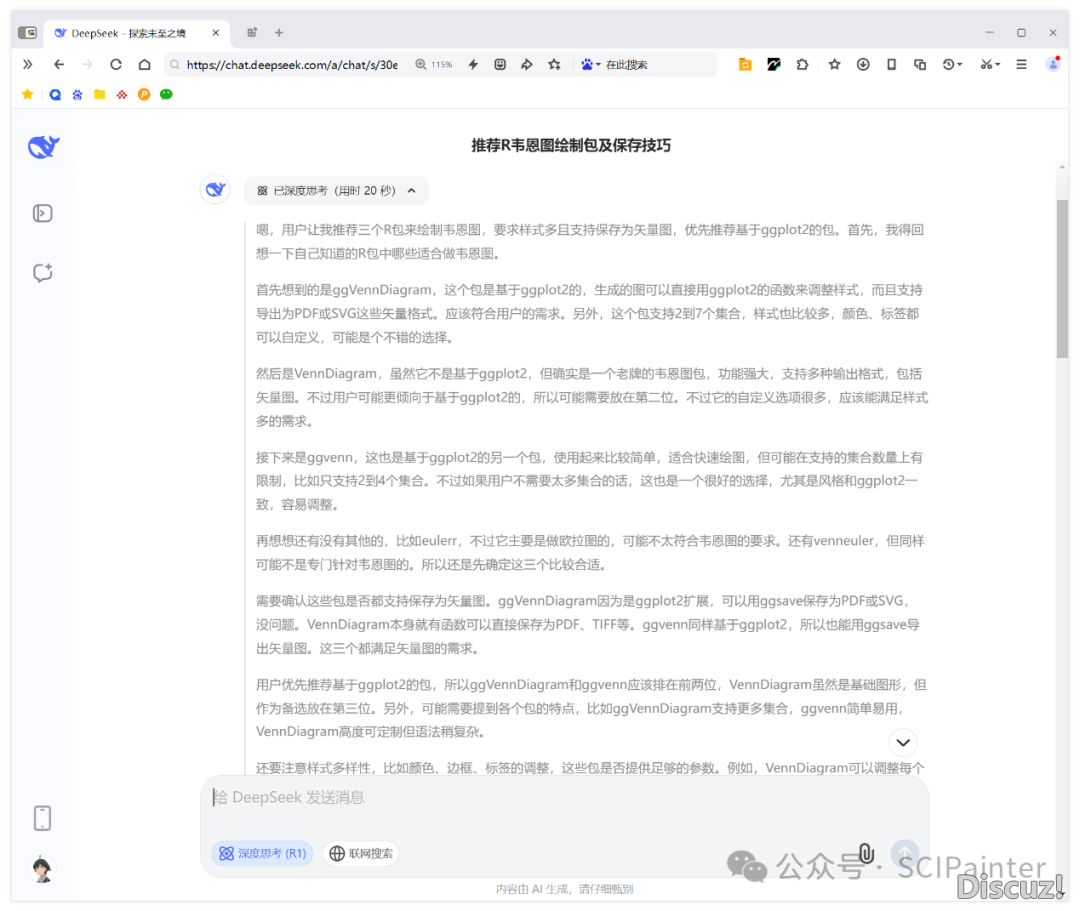Viewport: 1080px width, 911px height.
Task: Click the browser account avatar icon
Action: pyautogui.click(x=1053, y=65)
